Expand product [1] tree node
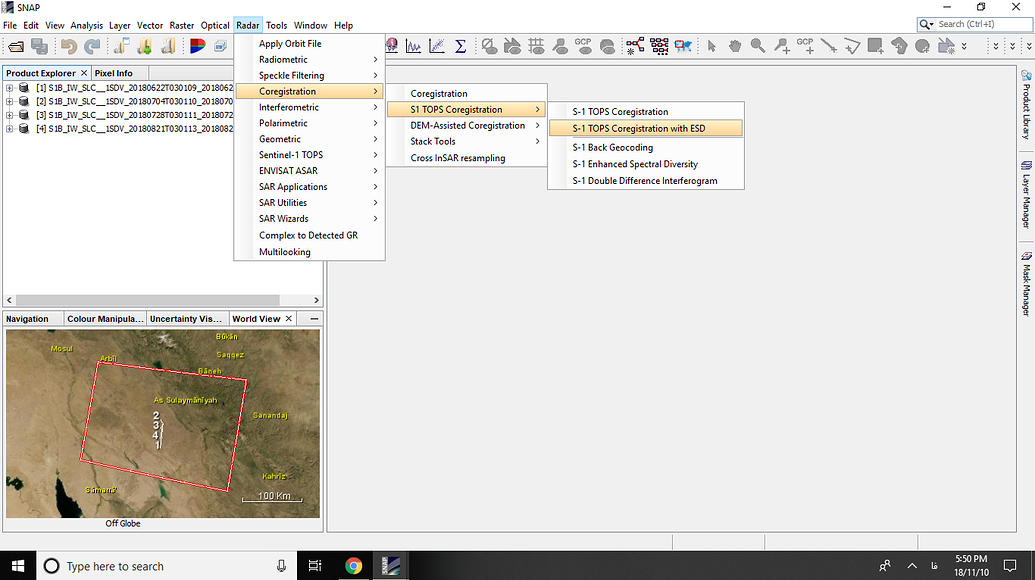The height and width of the screenshot is (580, 1035). pos(9,88)
